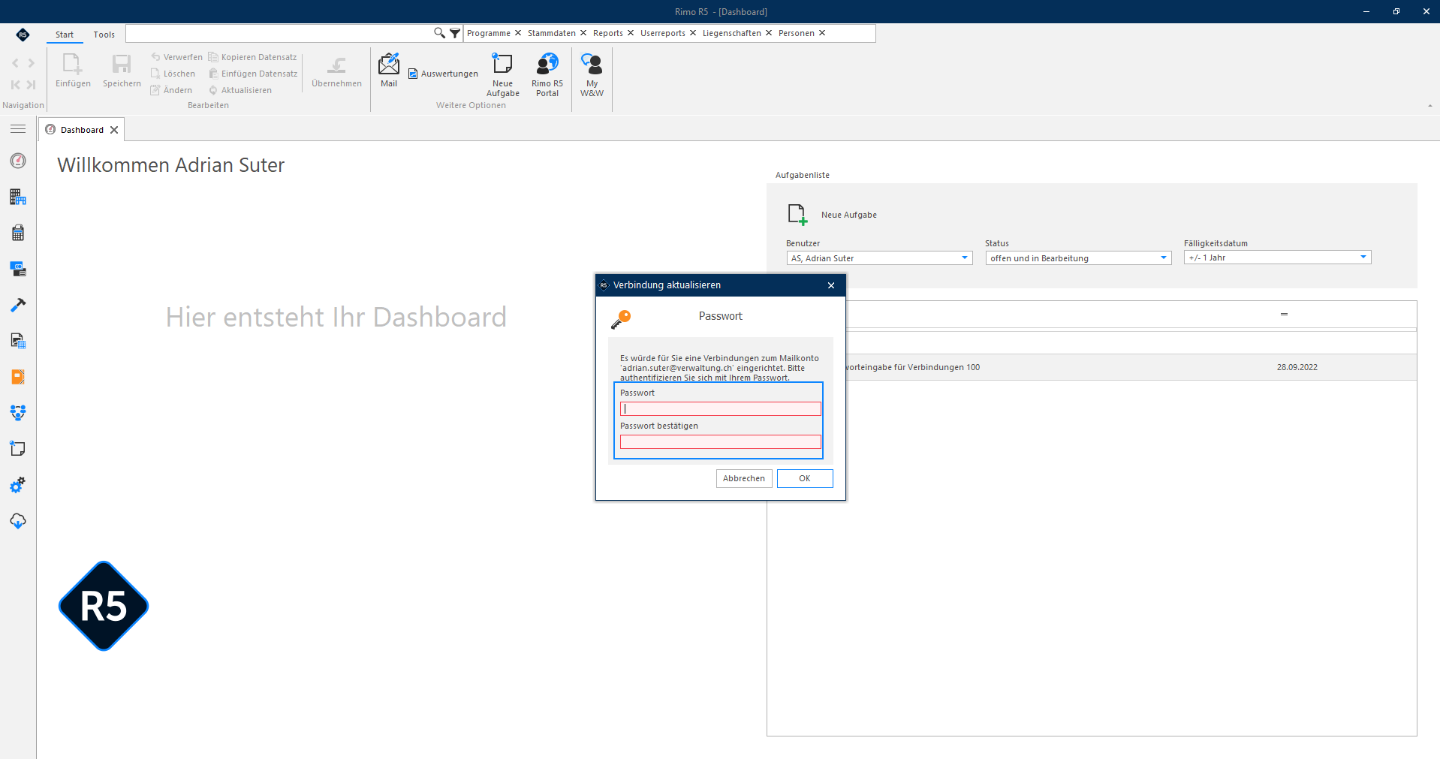Open My W&W in the ribbon
The height and width of the screenshot is (759, 1440).
coord(592,75)
